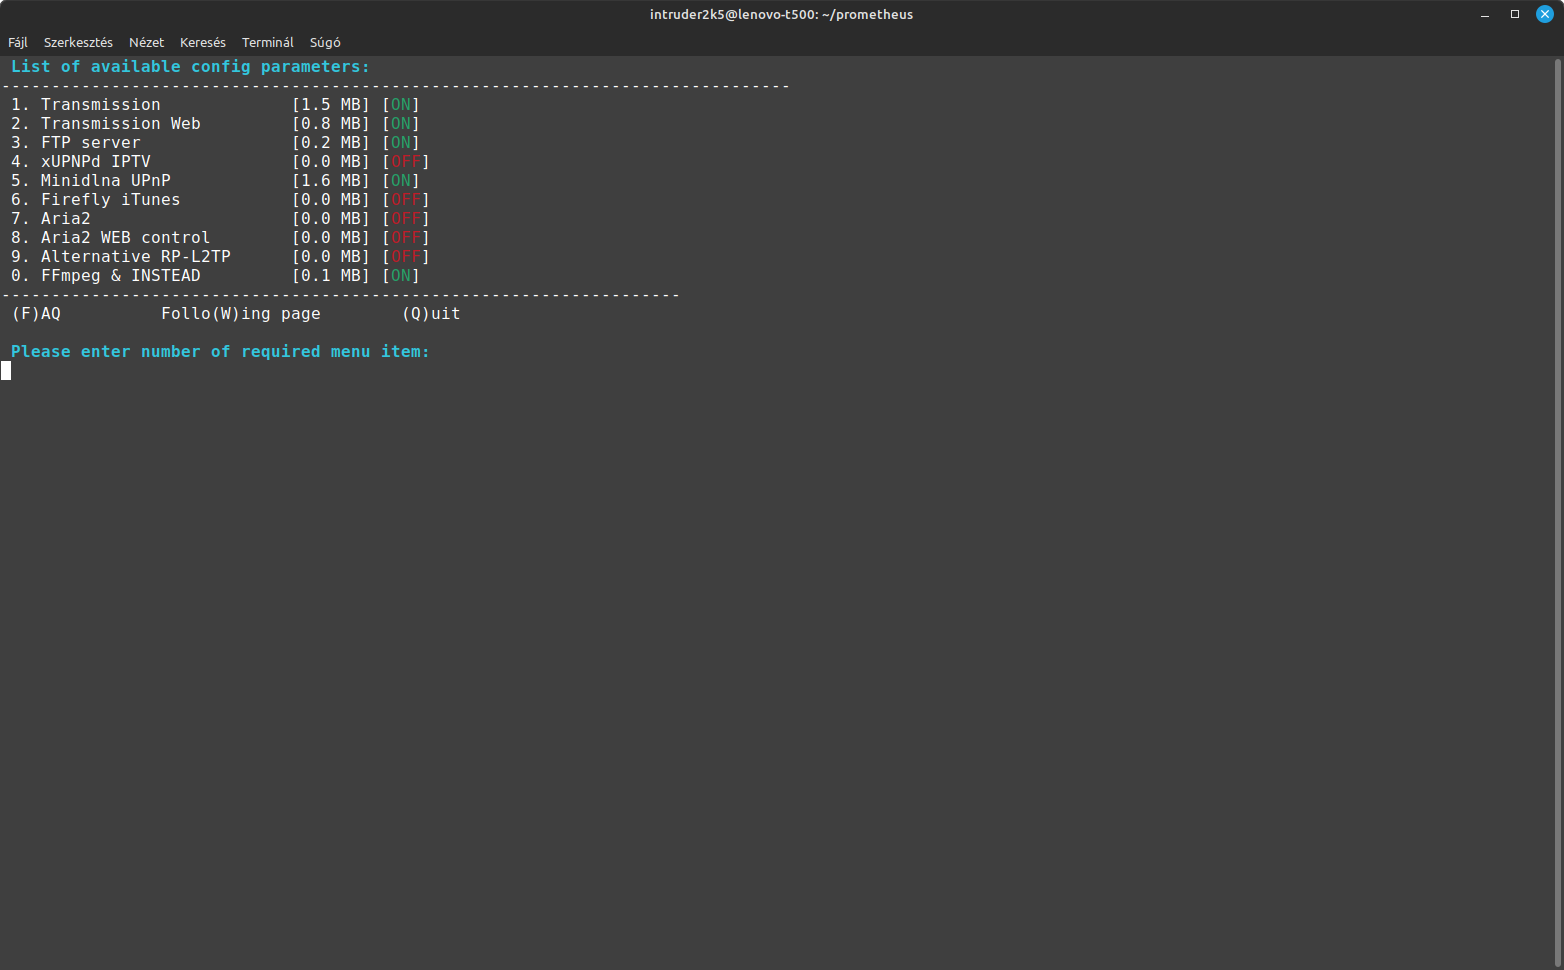Click the [OFF] status on the Aria2 row
The height and width of the screenshot is (970, 1564).
406,219
